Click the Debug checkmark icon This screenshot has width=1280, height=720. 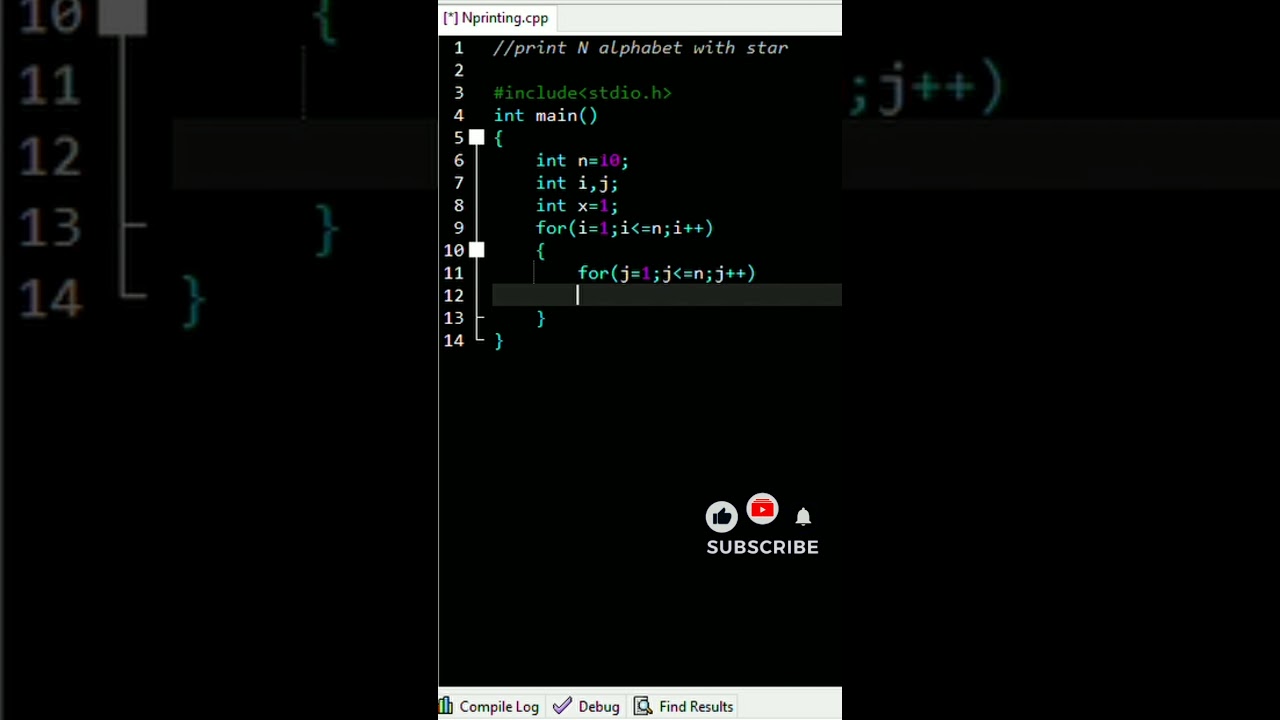562,706
